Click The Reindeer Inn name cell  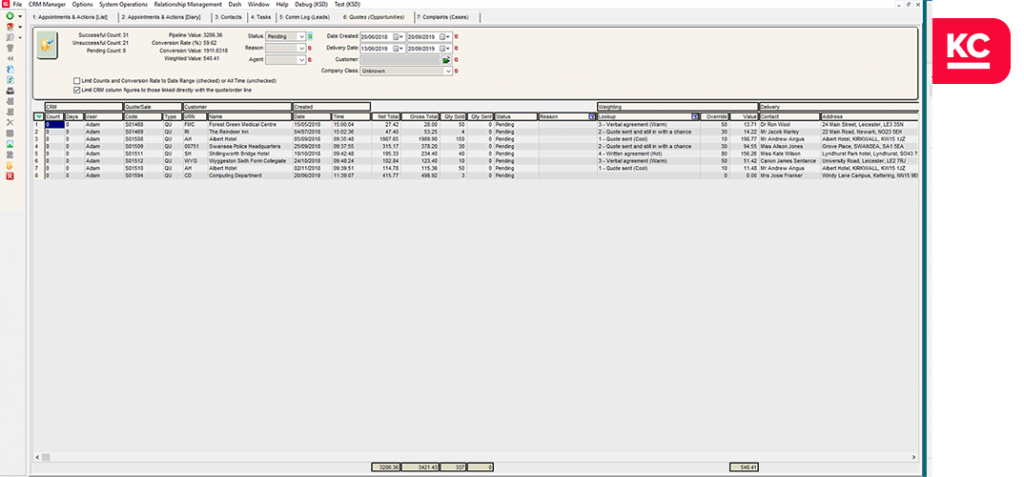[x=249, y=131]
